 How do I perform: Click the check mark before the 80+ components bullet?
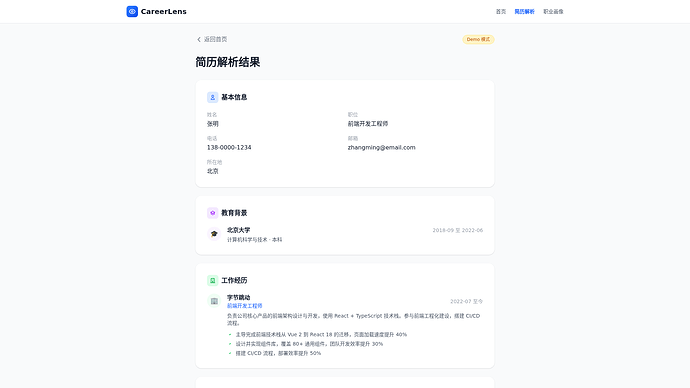coord(230,344)
